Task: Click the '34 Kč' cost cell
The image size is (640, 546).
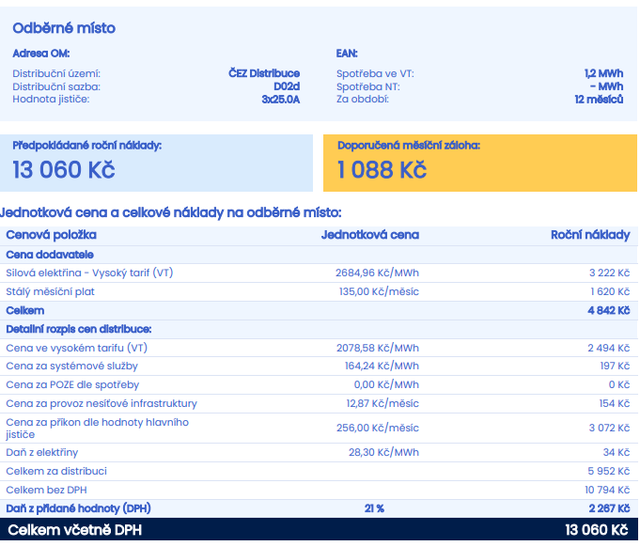Action: pos(616,453)
